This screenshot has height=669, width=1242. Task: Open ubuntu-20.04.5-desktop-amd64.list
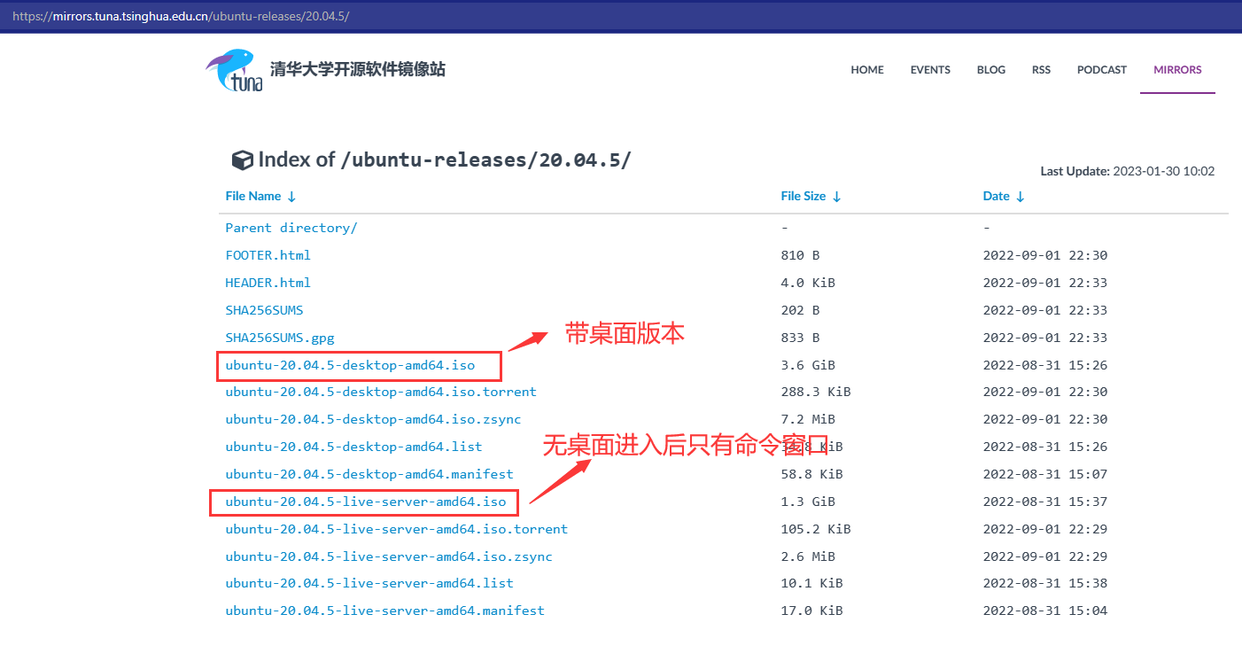pyautogui.click(x=354, y=447)
